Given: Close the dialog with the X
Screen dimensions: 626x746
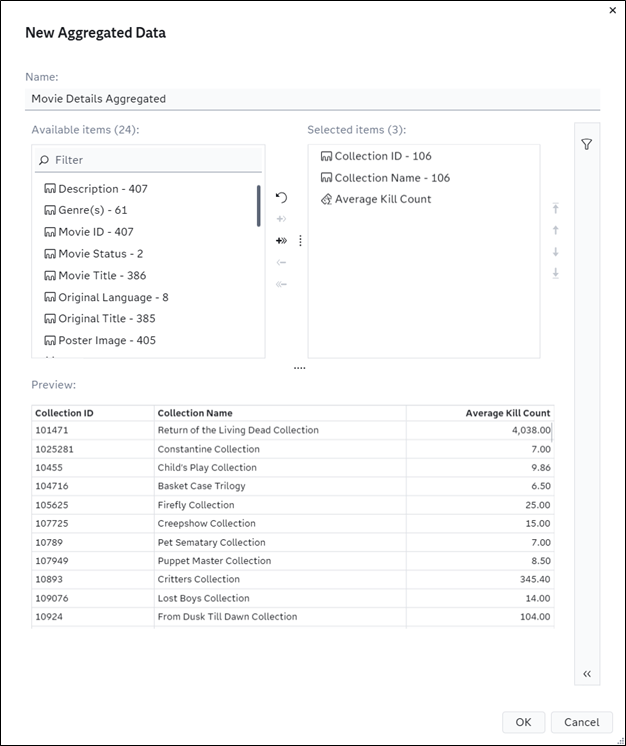Looking at the screenshot, I should click(x=613, y=10).
